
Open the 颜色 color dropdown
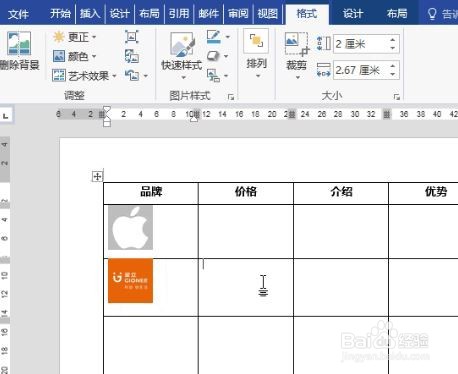coord(75,56)
